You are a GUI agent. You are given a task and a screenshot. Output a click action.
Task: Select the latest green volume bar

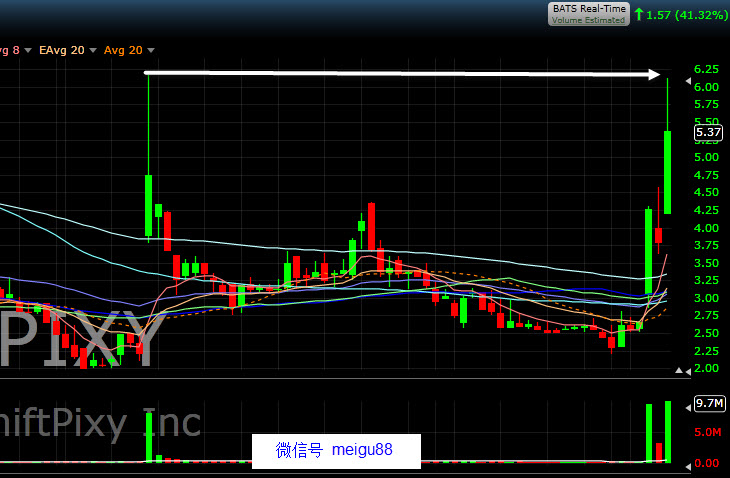click(668, 431)
